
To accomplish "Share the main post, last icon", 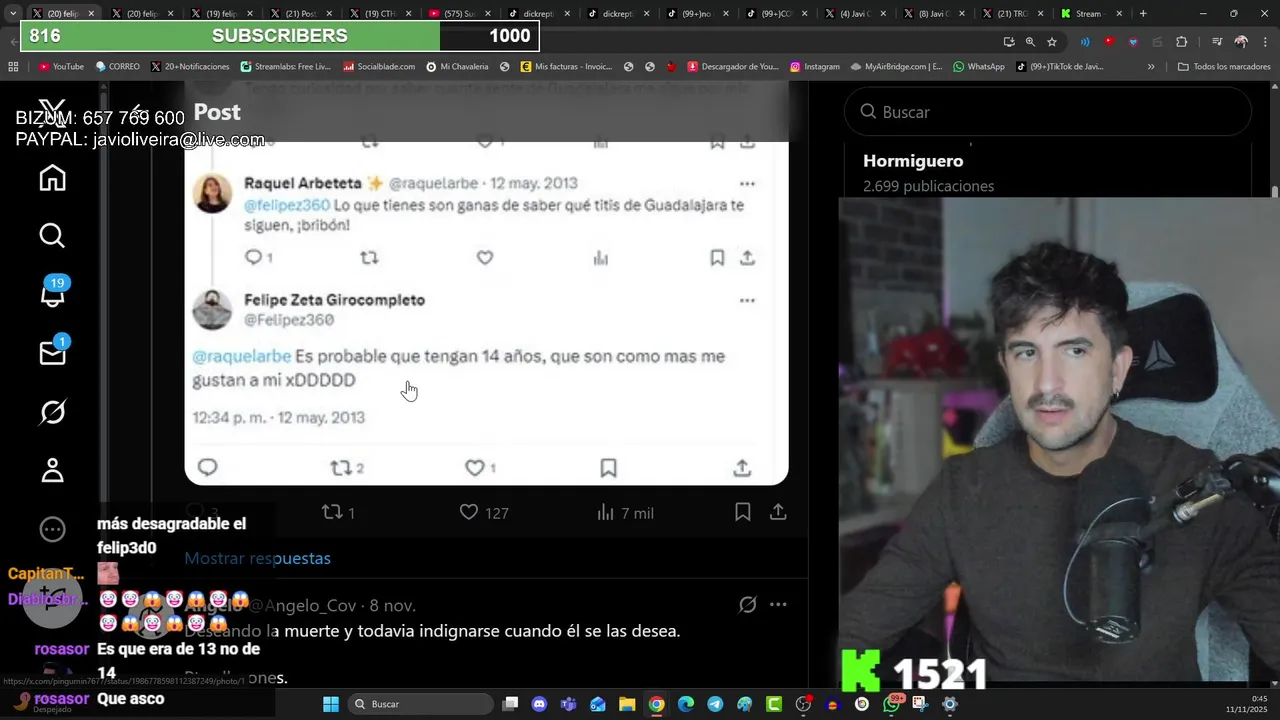I will tap(777, 512).
